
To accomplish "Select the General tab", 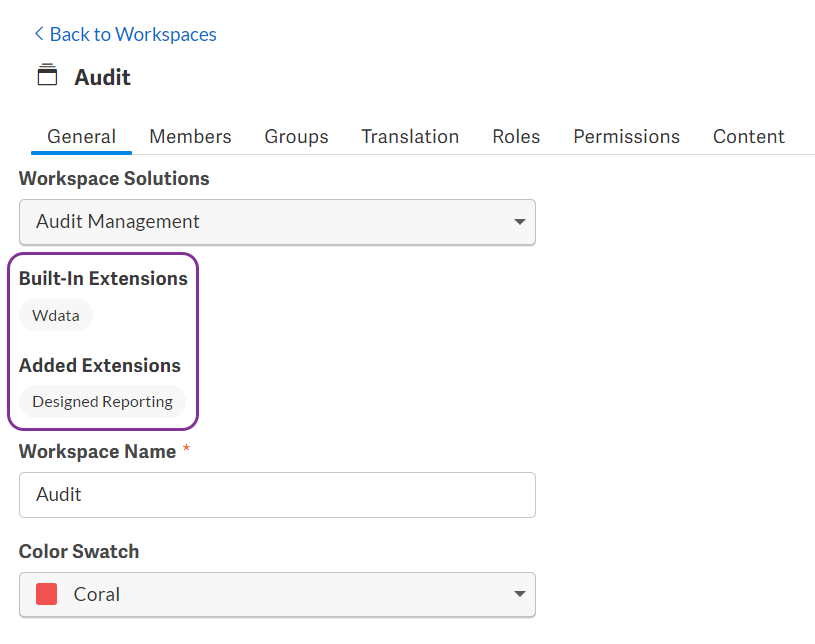I will coord(81,137).
